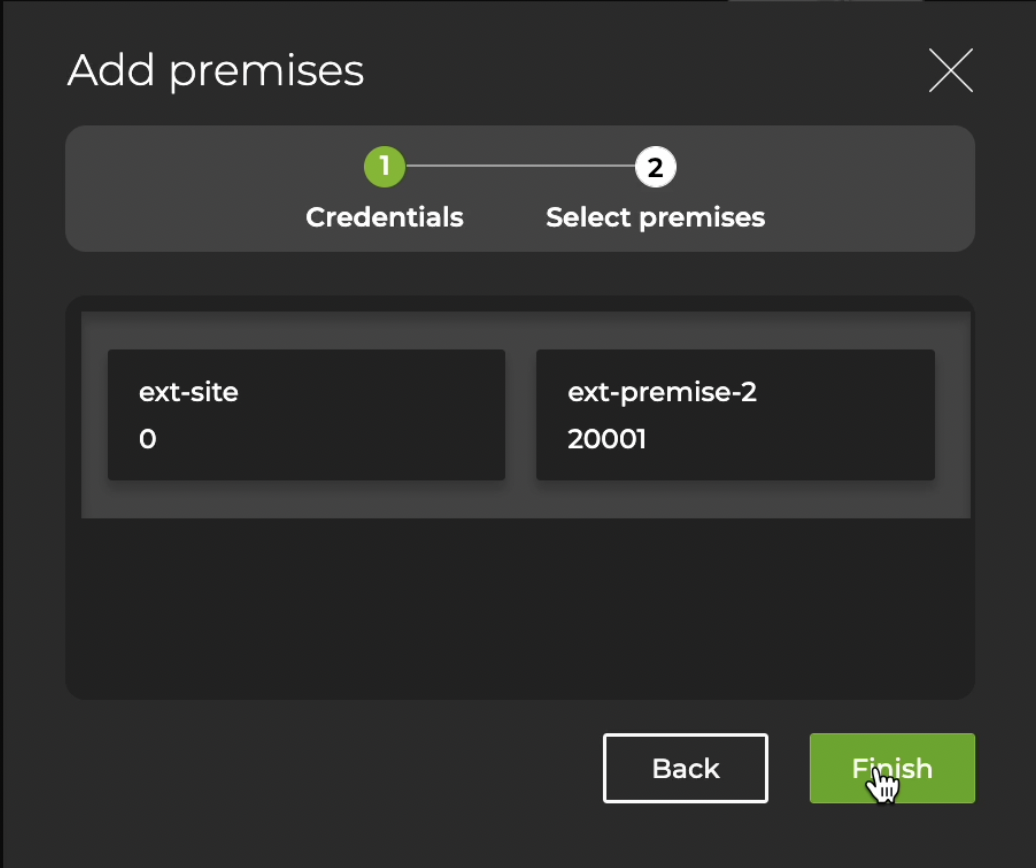This screenshot has width=1036, height=868.
Task: Click the step 1 Credentials circle indicator
Action: 384,167
